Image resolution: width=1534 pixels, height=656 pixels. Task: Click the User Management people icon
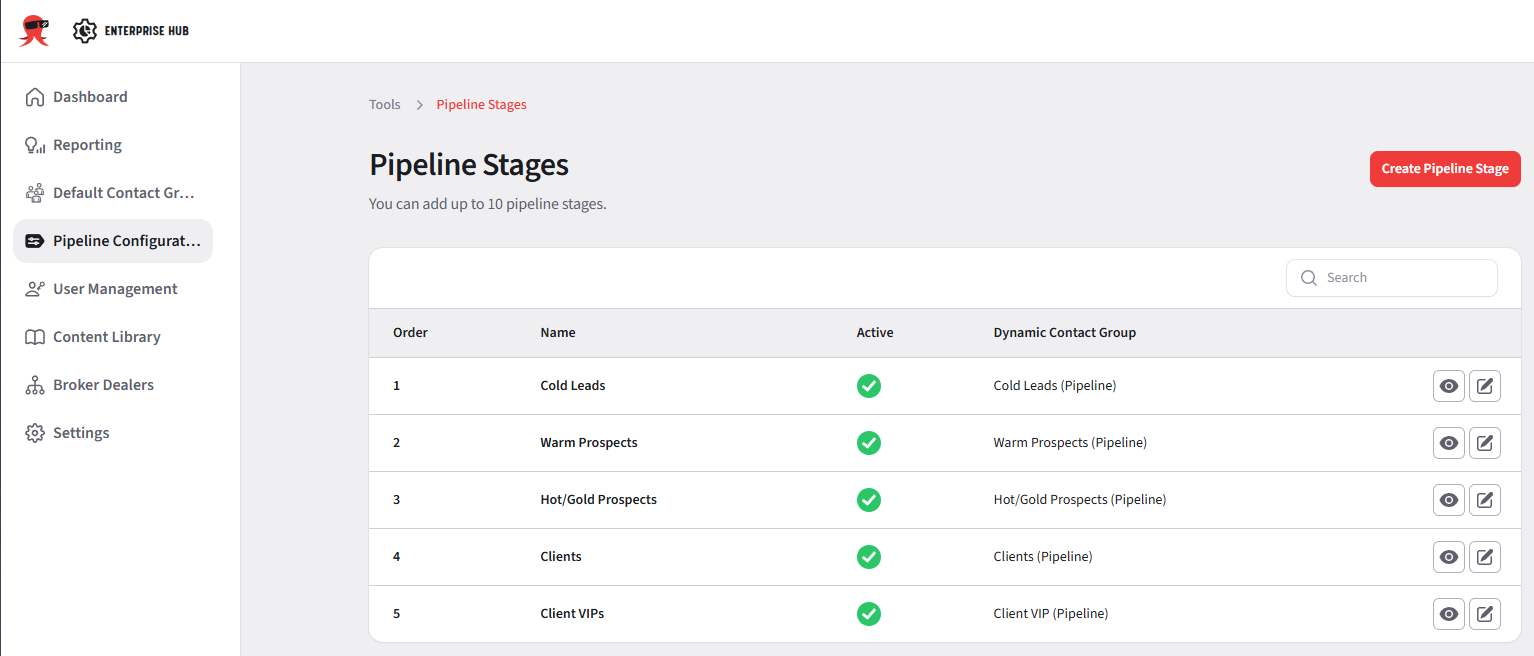pos(35,289)
